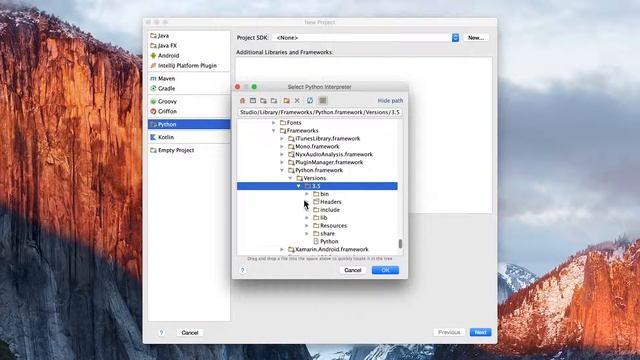This screenshot has height=360, width=640.
Task: Click the share folder icon
Action: (x=316, y=233)
